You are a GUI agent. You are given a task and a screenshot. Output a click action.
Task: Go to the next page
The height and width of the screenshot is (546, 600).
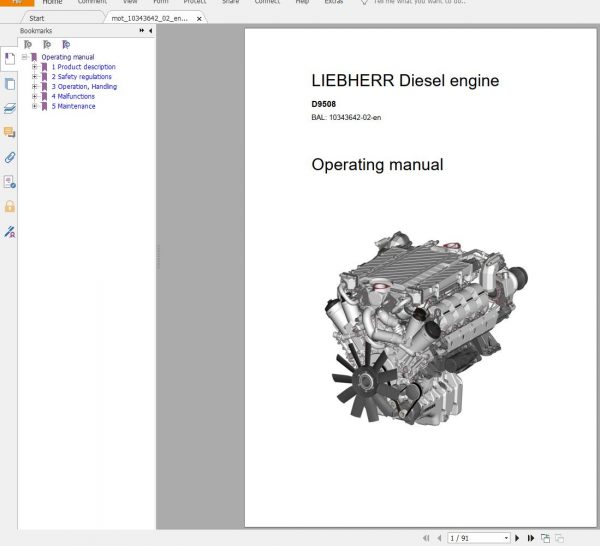click(x=517, y=538)
